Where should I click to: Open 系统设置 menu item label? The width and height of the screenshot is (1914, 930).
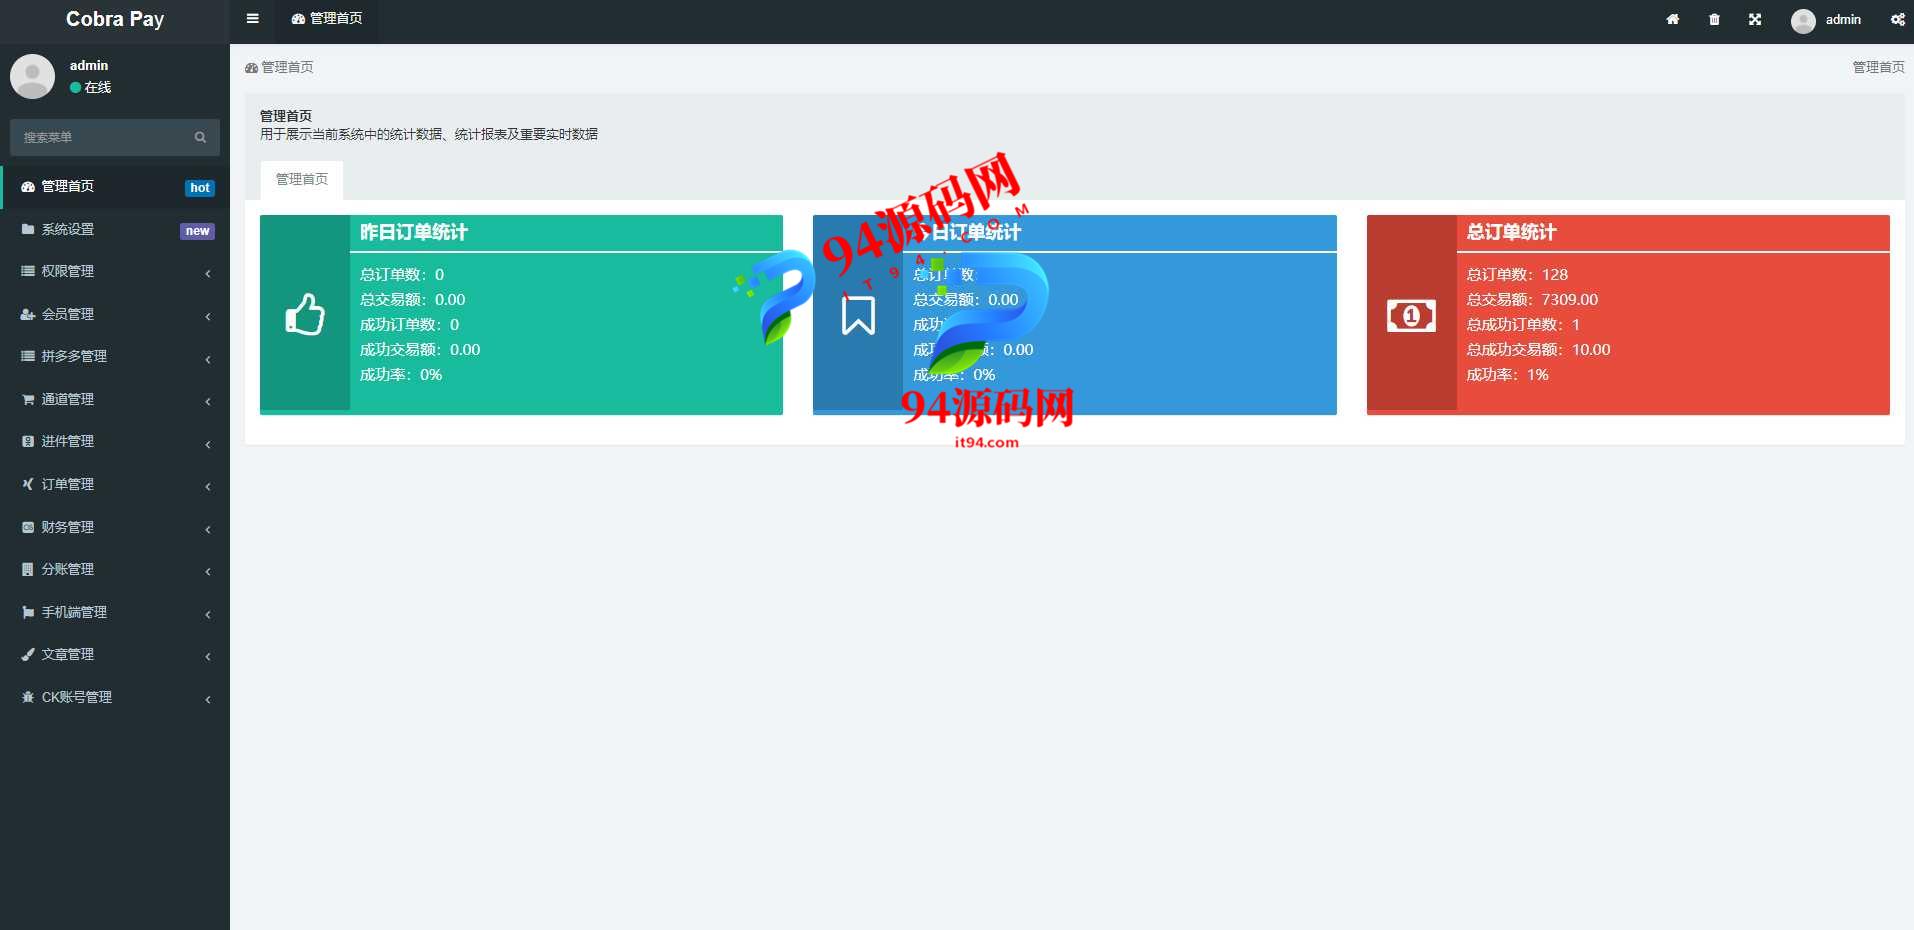[68, 229]
